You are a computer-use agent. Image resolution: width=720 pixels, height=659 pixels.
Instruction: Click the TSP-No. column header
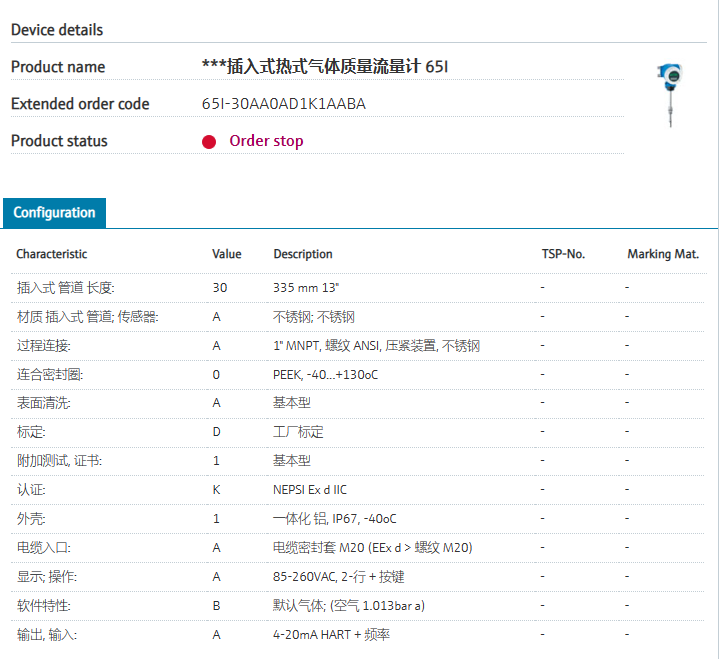(562, 254)
